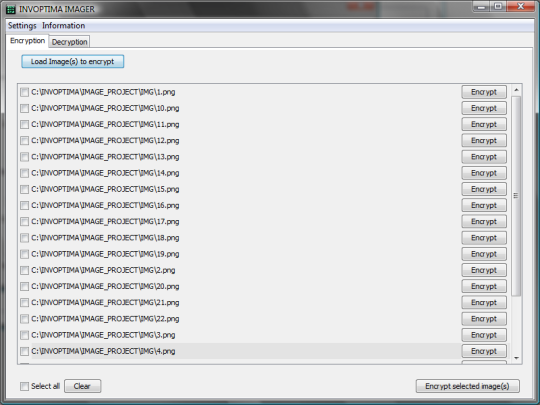Image resolution: width=540 pixels, height=405 pixels.
Task: Click the Clear button
Action: pos(82,386)
